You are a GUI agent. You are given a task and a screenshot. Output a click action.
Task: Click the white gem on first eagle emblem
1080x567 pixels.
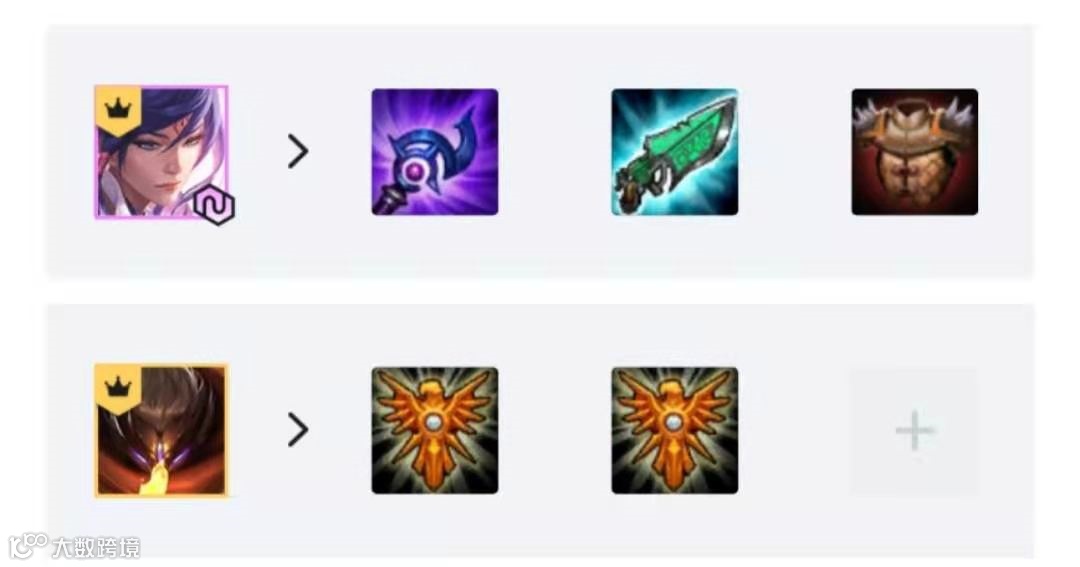pos(434,422)
